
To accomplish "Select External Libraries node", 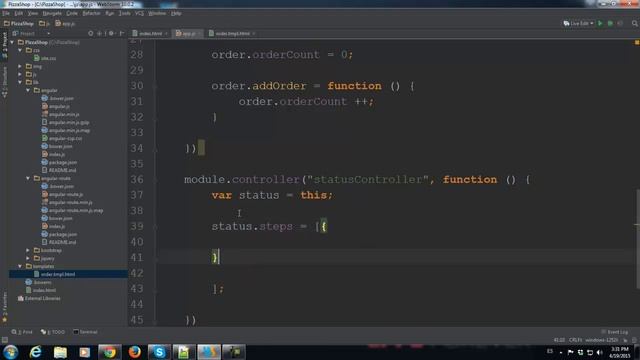I will (x=39, y=298).
